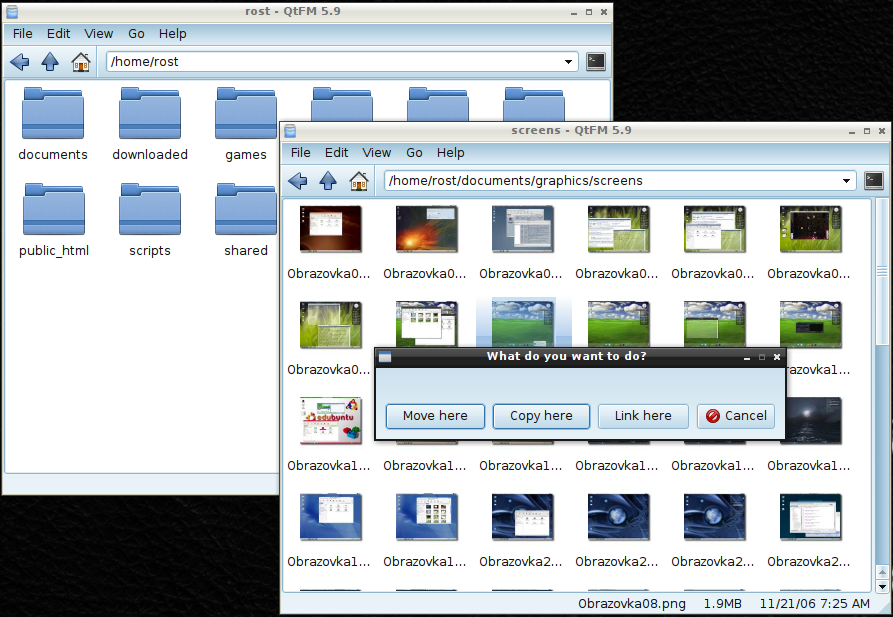Click Back arrow in screens window

pos(298,181)
